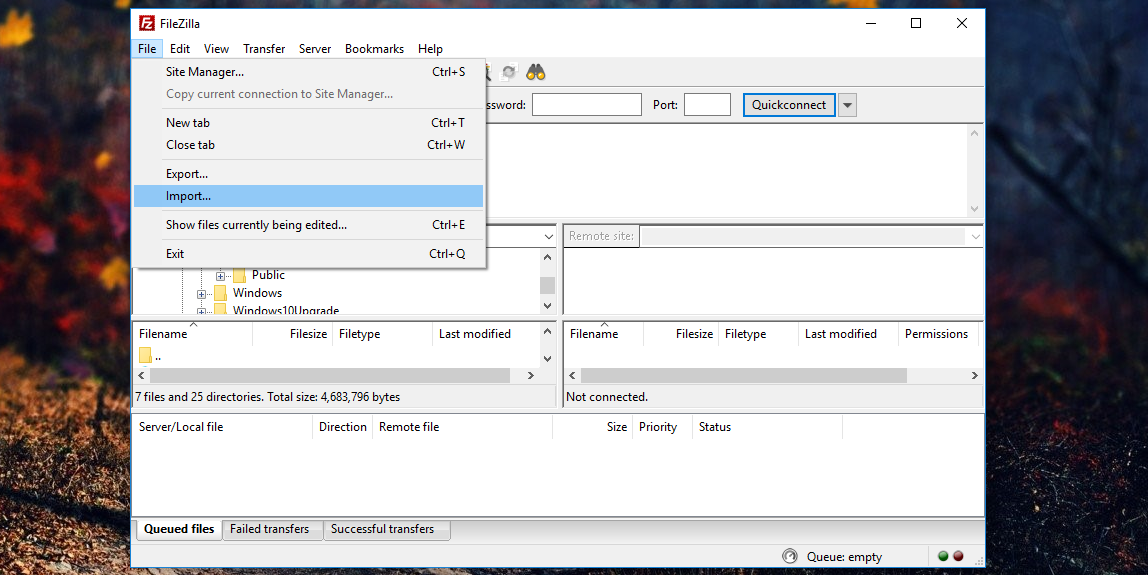
Task: Open the binoculars file search tool
Action: [x=536, y=72]
